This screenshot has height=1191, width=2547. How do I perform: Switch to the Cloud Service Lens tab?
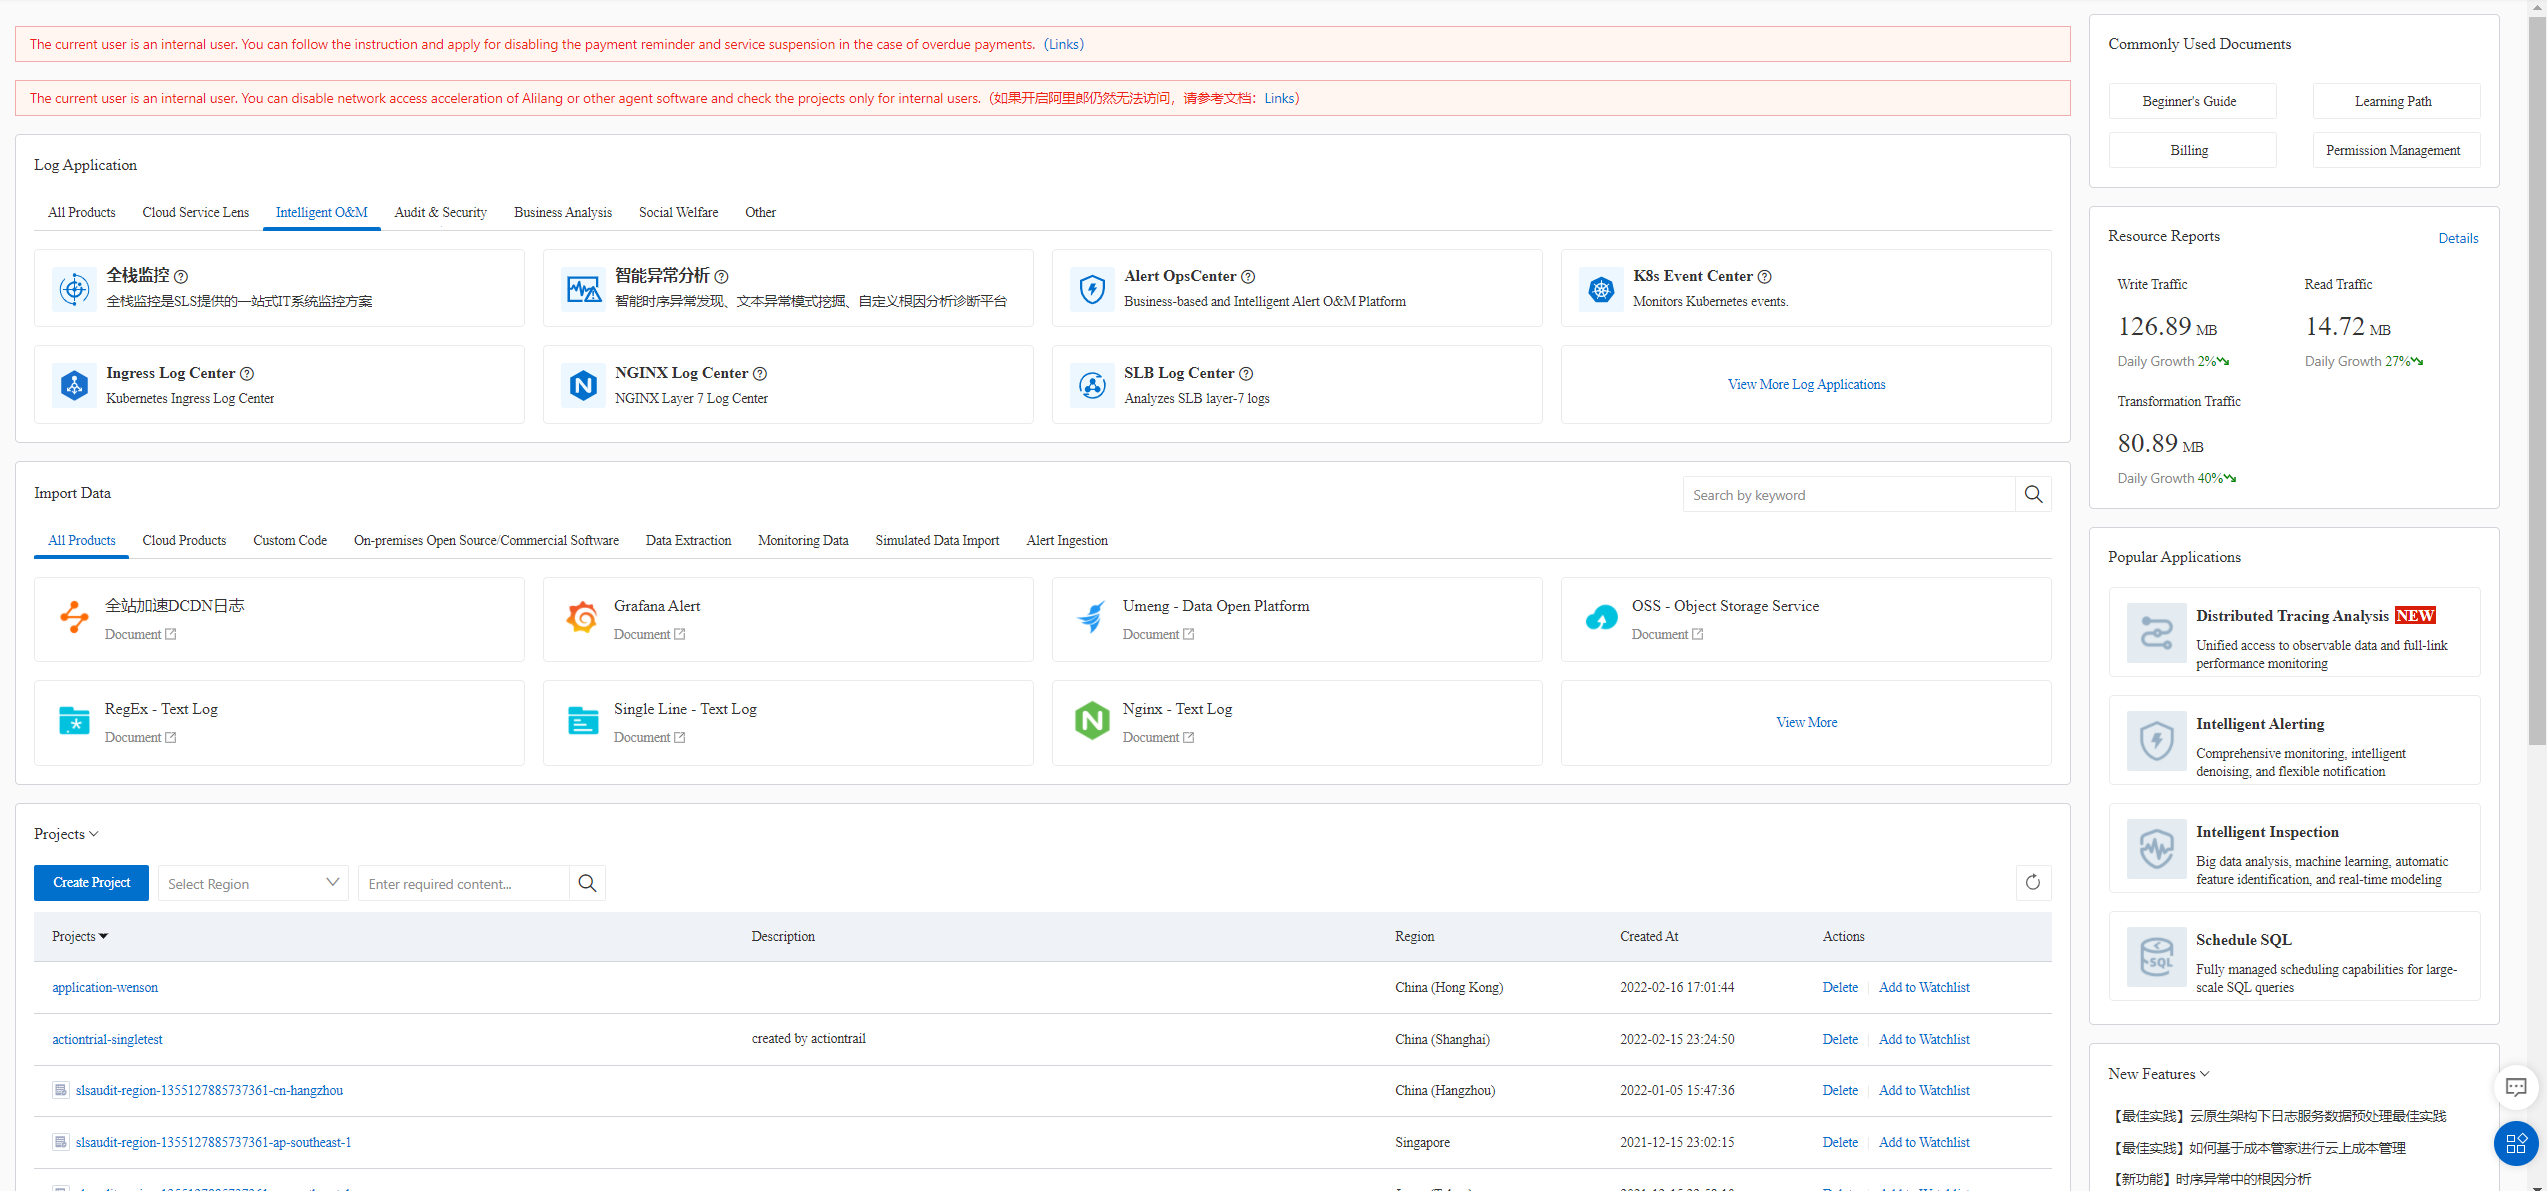tap(196, 212)
